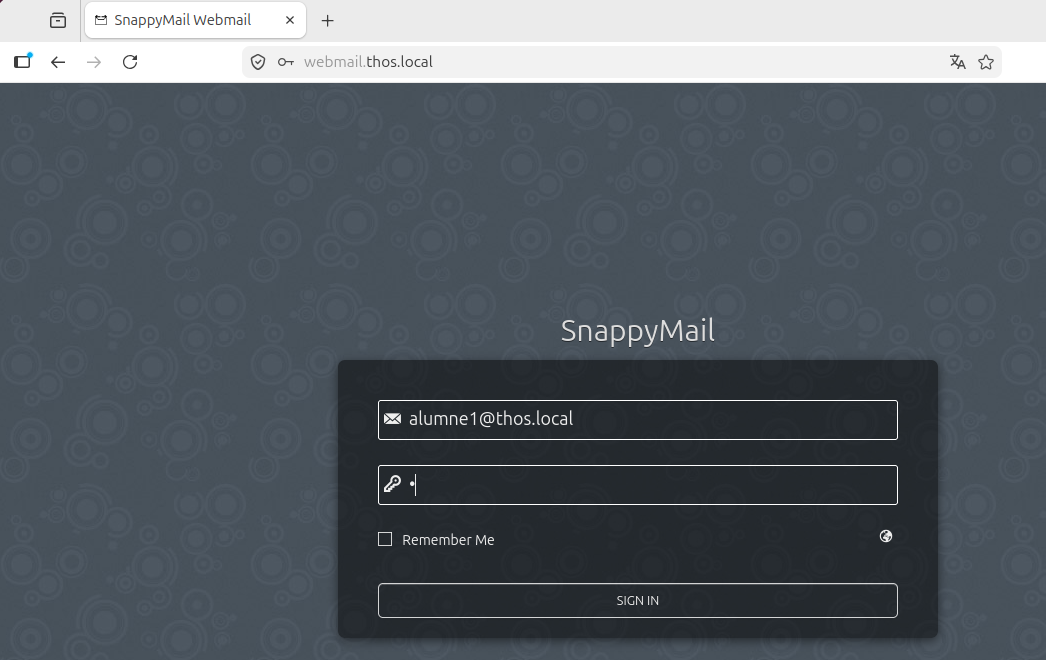Click the SIGN IN button

click(x=637, y=600)
